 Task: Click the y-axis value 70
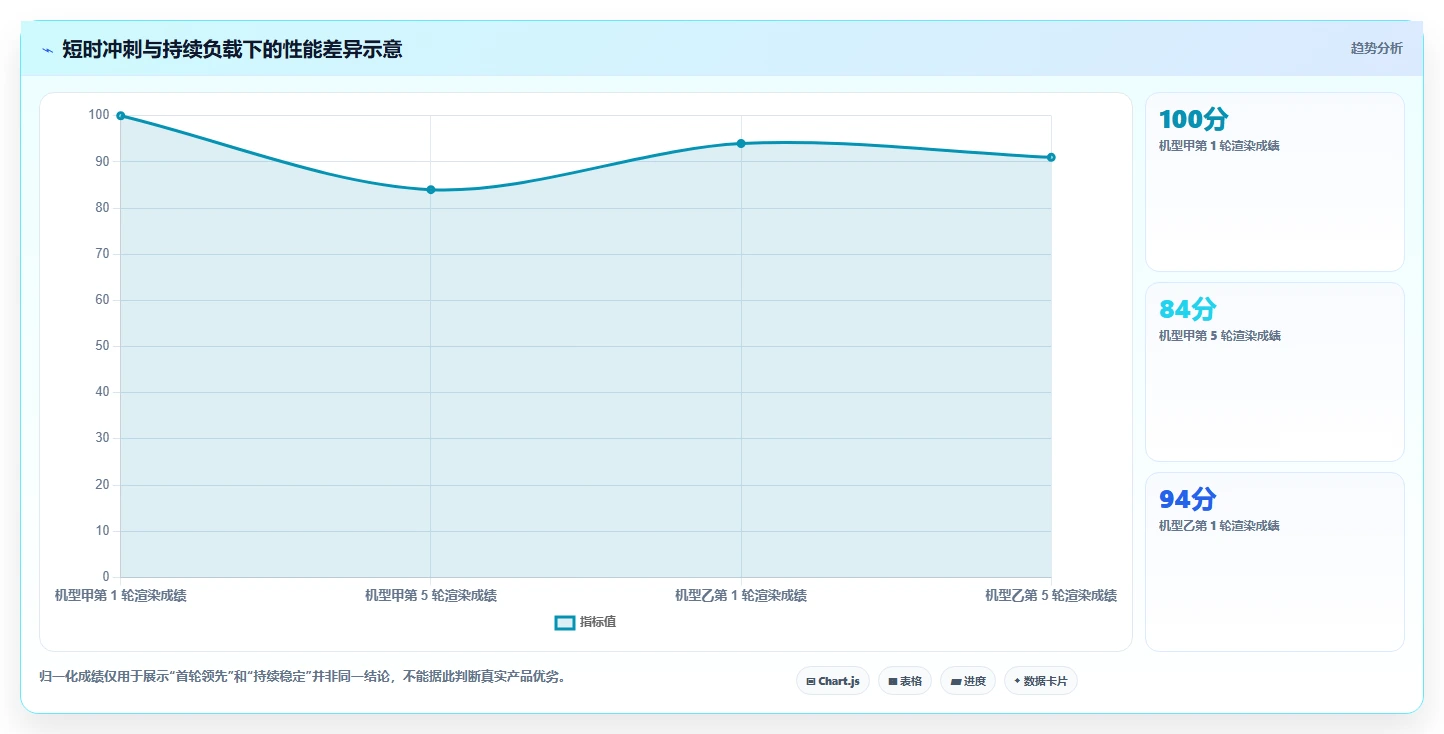pyautogui.click(x=102, y=254)
